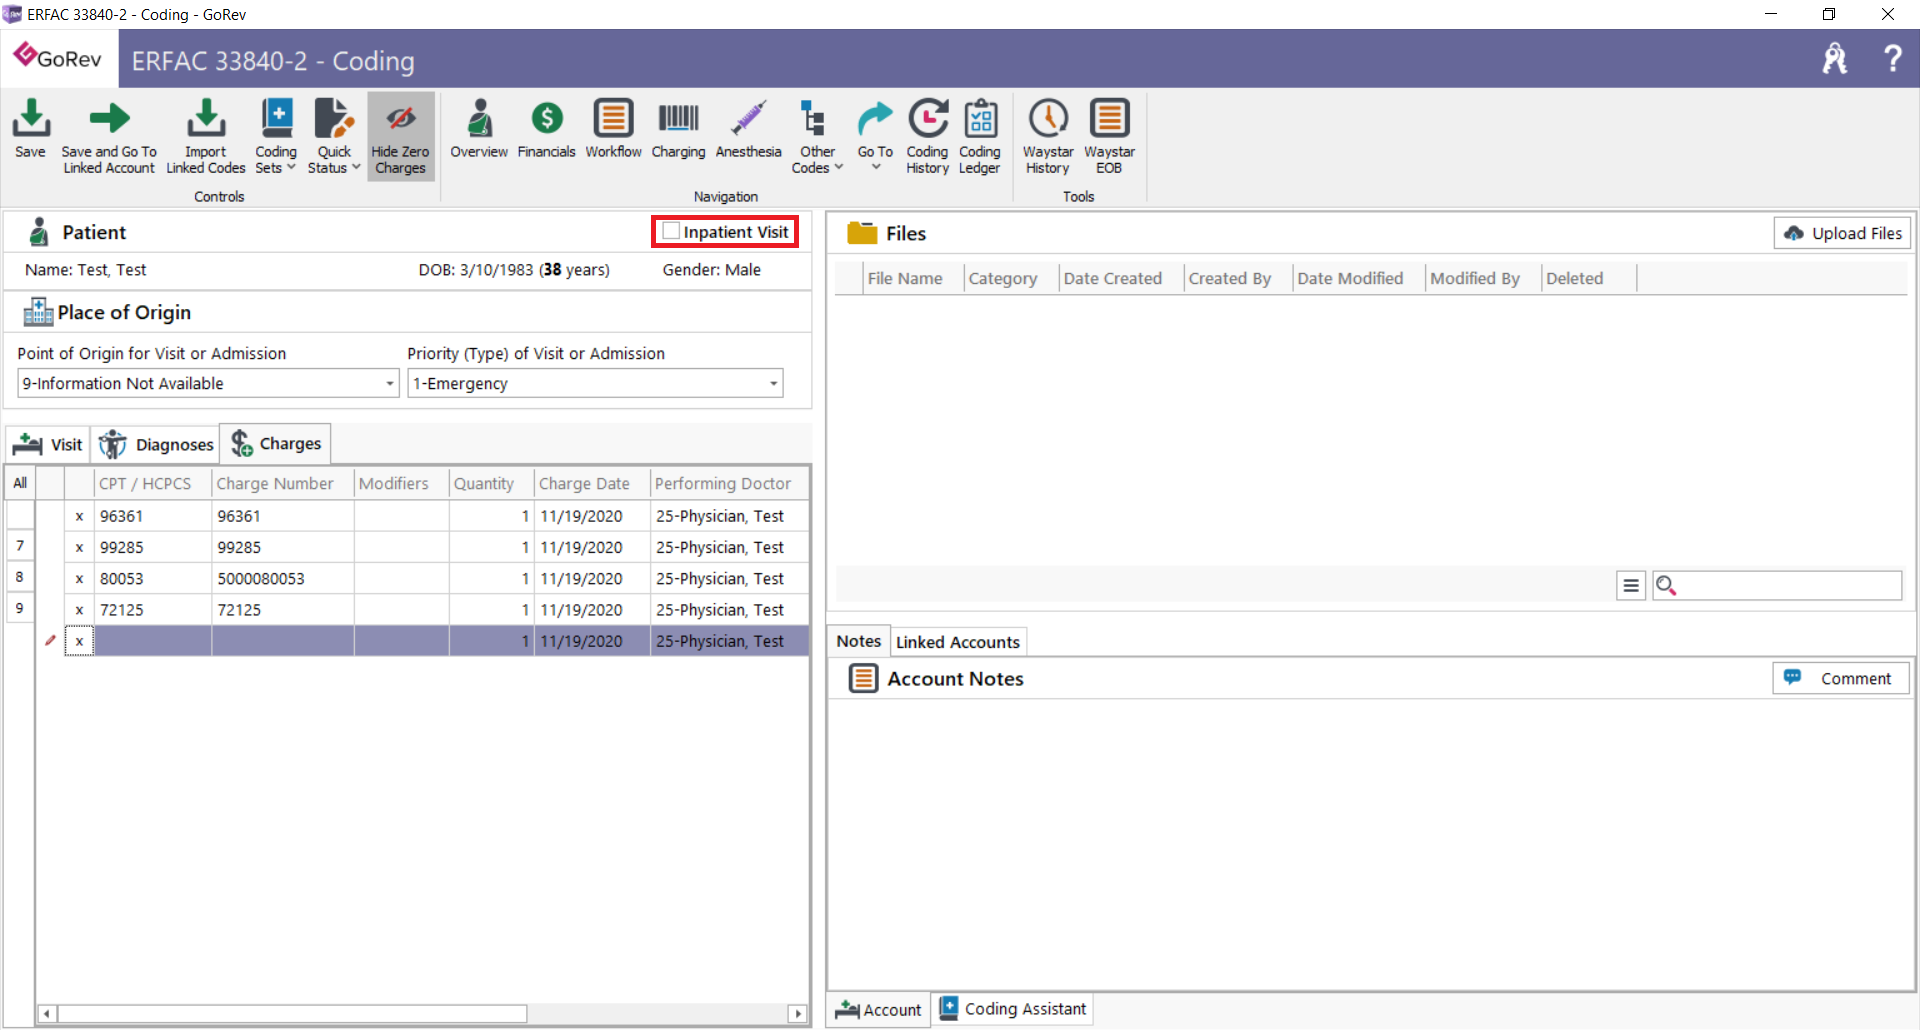
Task: Open Coding Ledger icon
Action: pyautogui.click(x=980, y=137)
